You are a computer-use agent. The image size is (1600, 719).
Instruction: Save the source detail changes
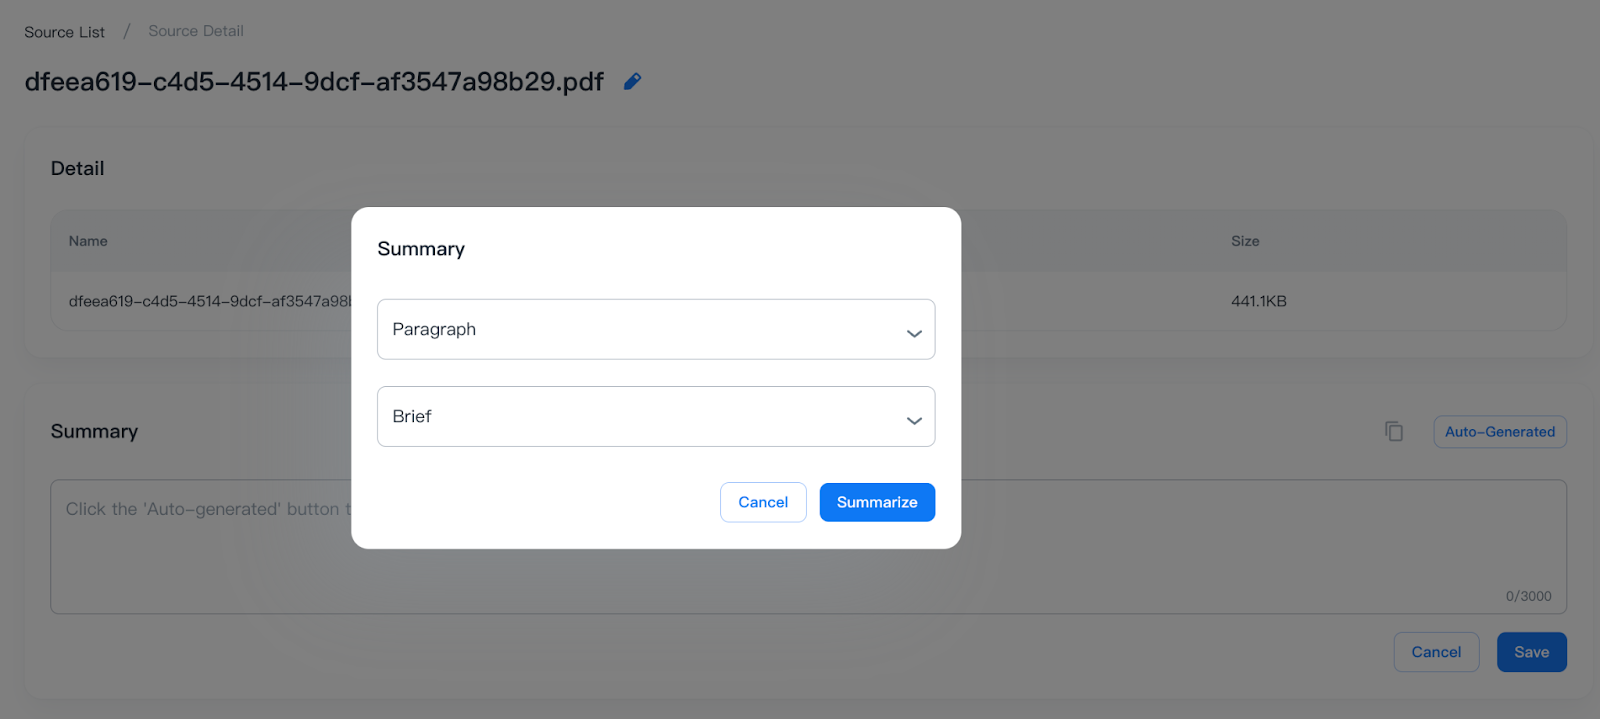(1531, 652)
